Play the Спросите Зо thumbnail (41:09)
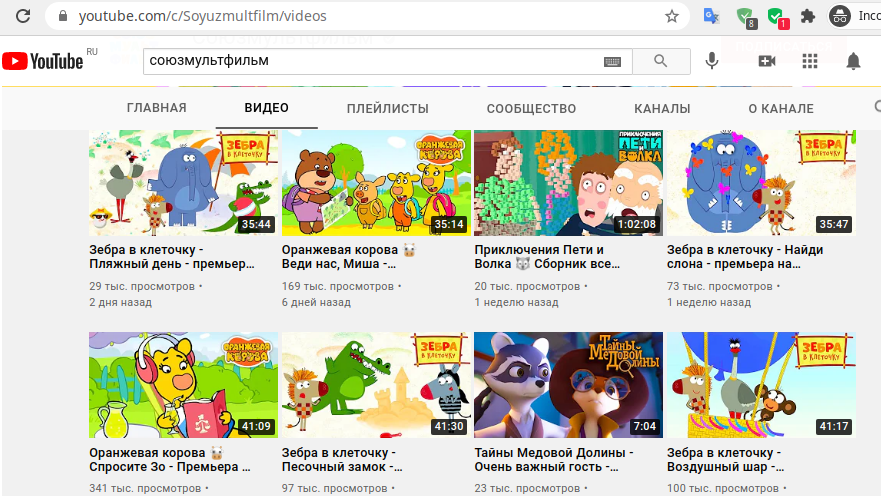Image resolution: width=881 pixels, height=496 pixels. [183, 385]
